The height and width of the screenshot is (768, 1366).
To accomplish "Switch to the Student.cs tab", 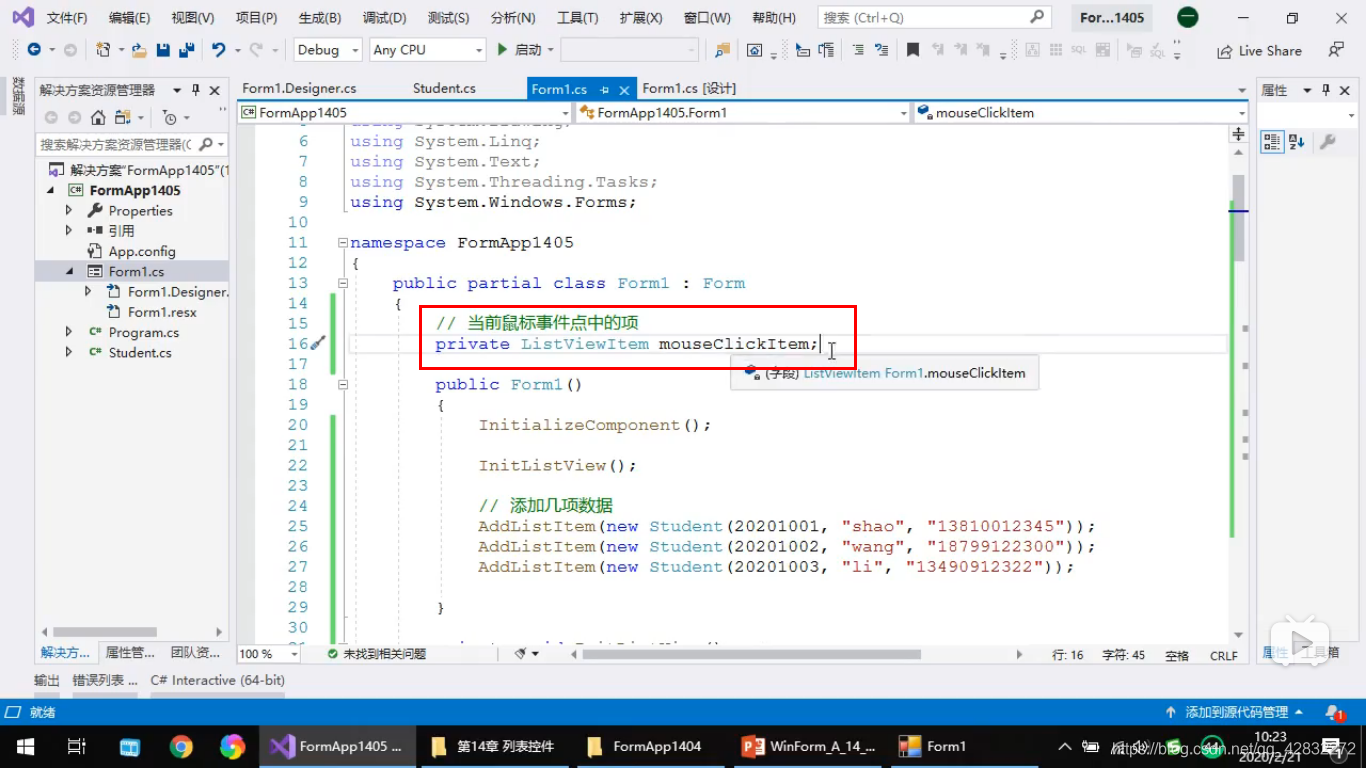I will [x=444, y=89].
